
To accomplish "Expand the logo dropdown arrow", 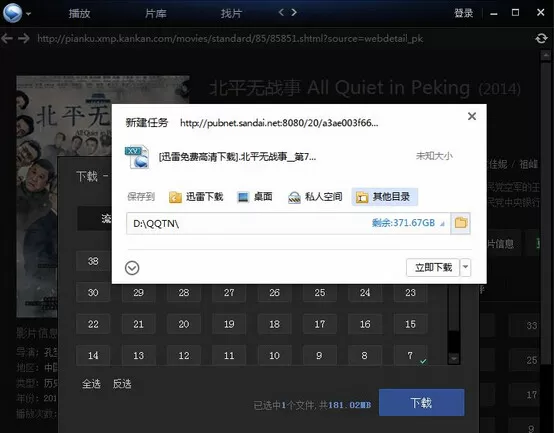I will tap(29, 14).
